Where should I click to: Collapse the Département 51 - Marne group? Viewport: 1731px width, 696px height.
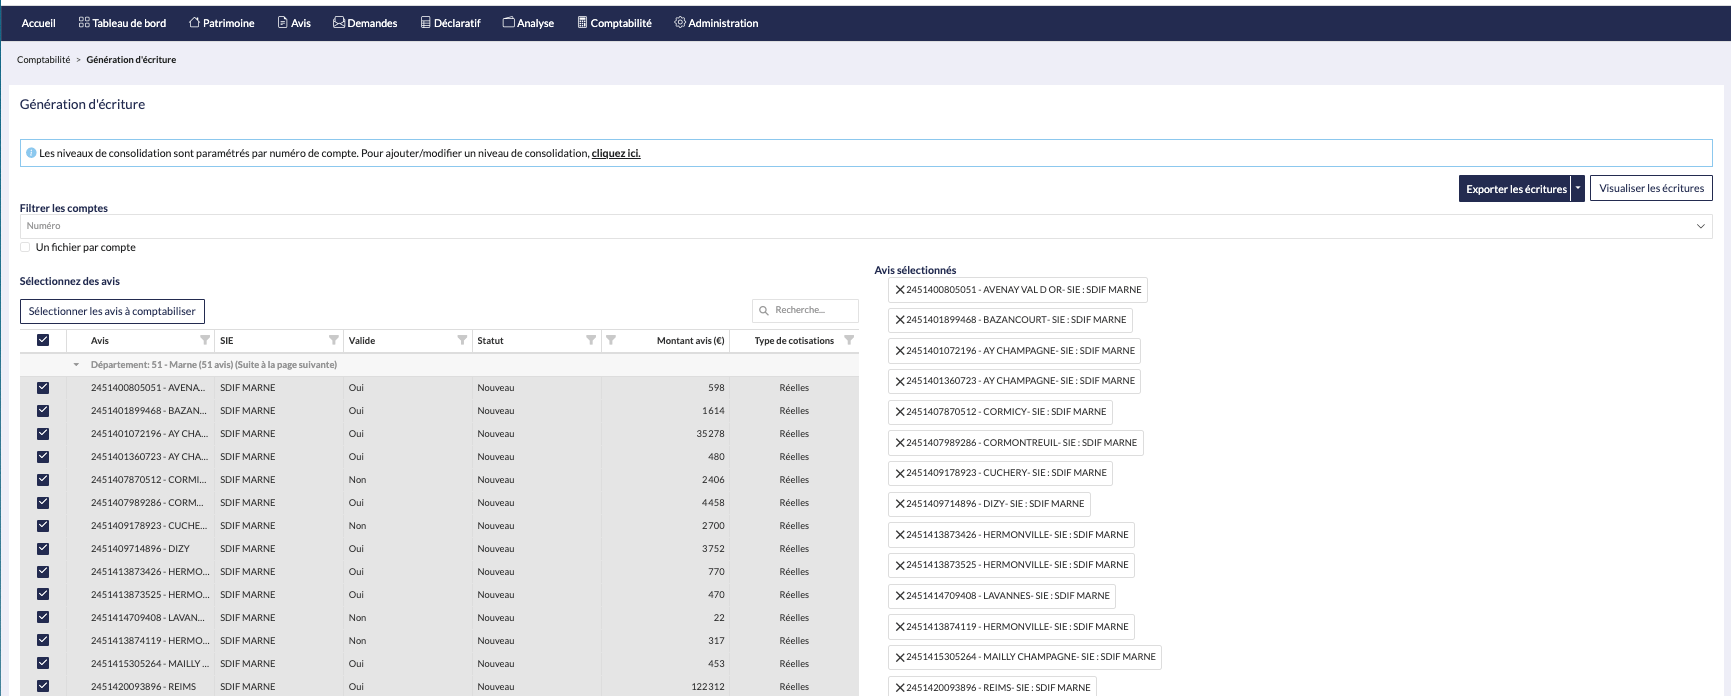click(76, 365)
